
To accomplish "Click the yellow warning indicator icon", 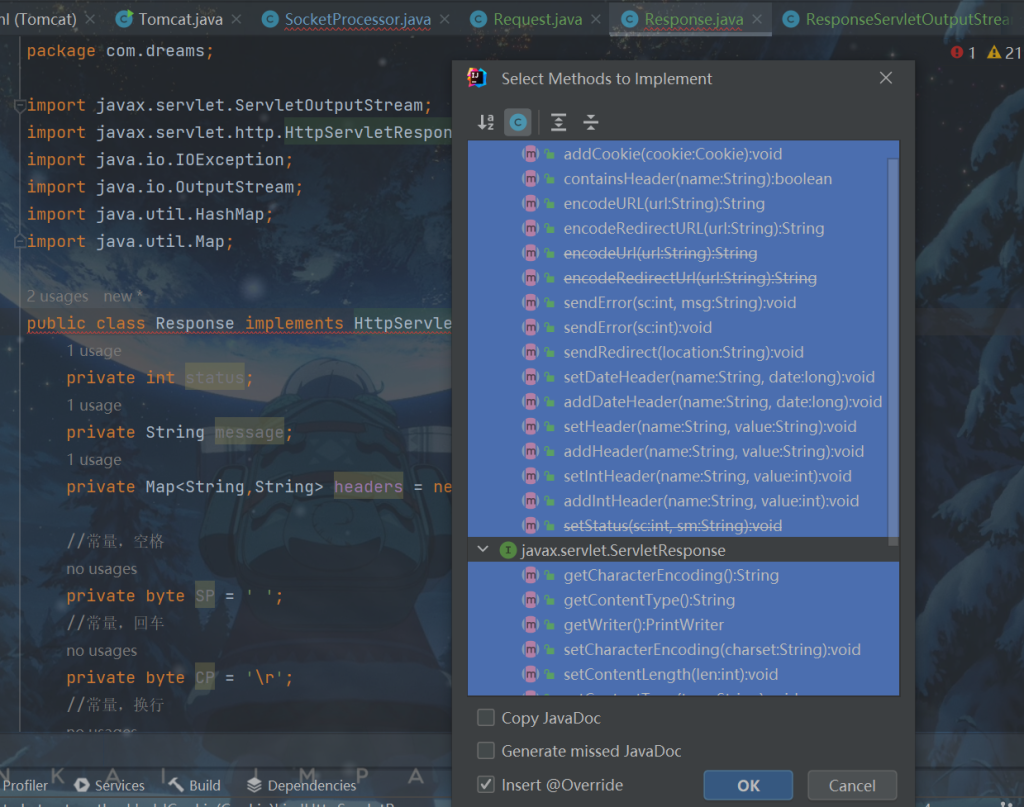I will [x=994, y=52].
